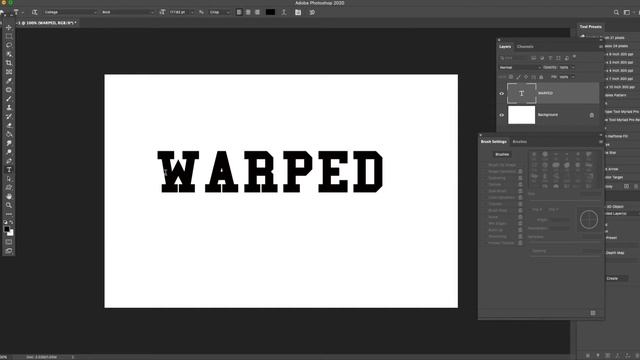This screenshot has width=640, height=360.
Task: Switch to the Layers tab
Action: click(x=505, y=47)
